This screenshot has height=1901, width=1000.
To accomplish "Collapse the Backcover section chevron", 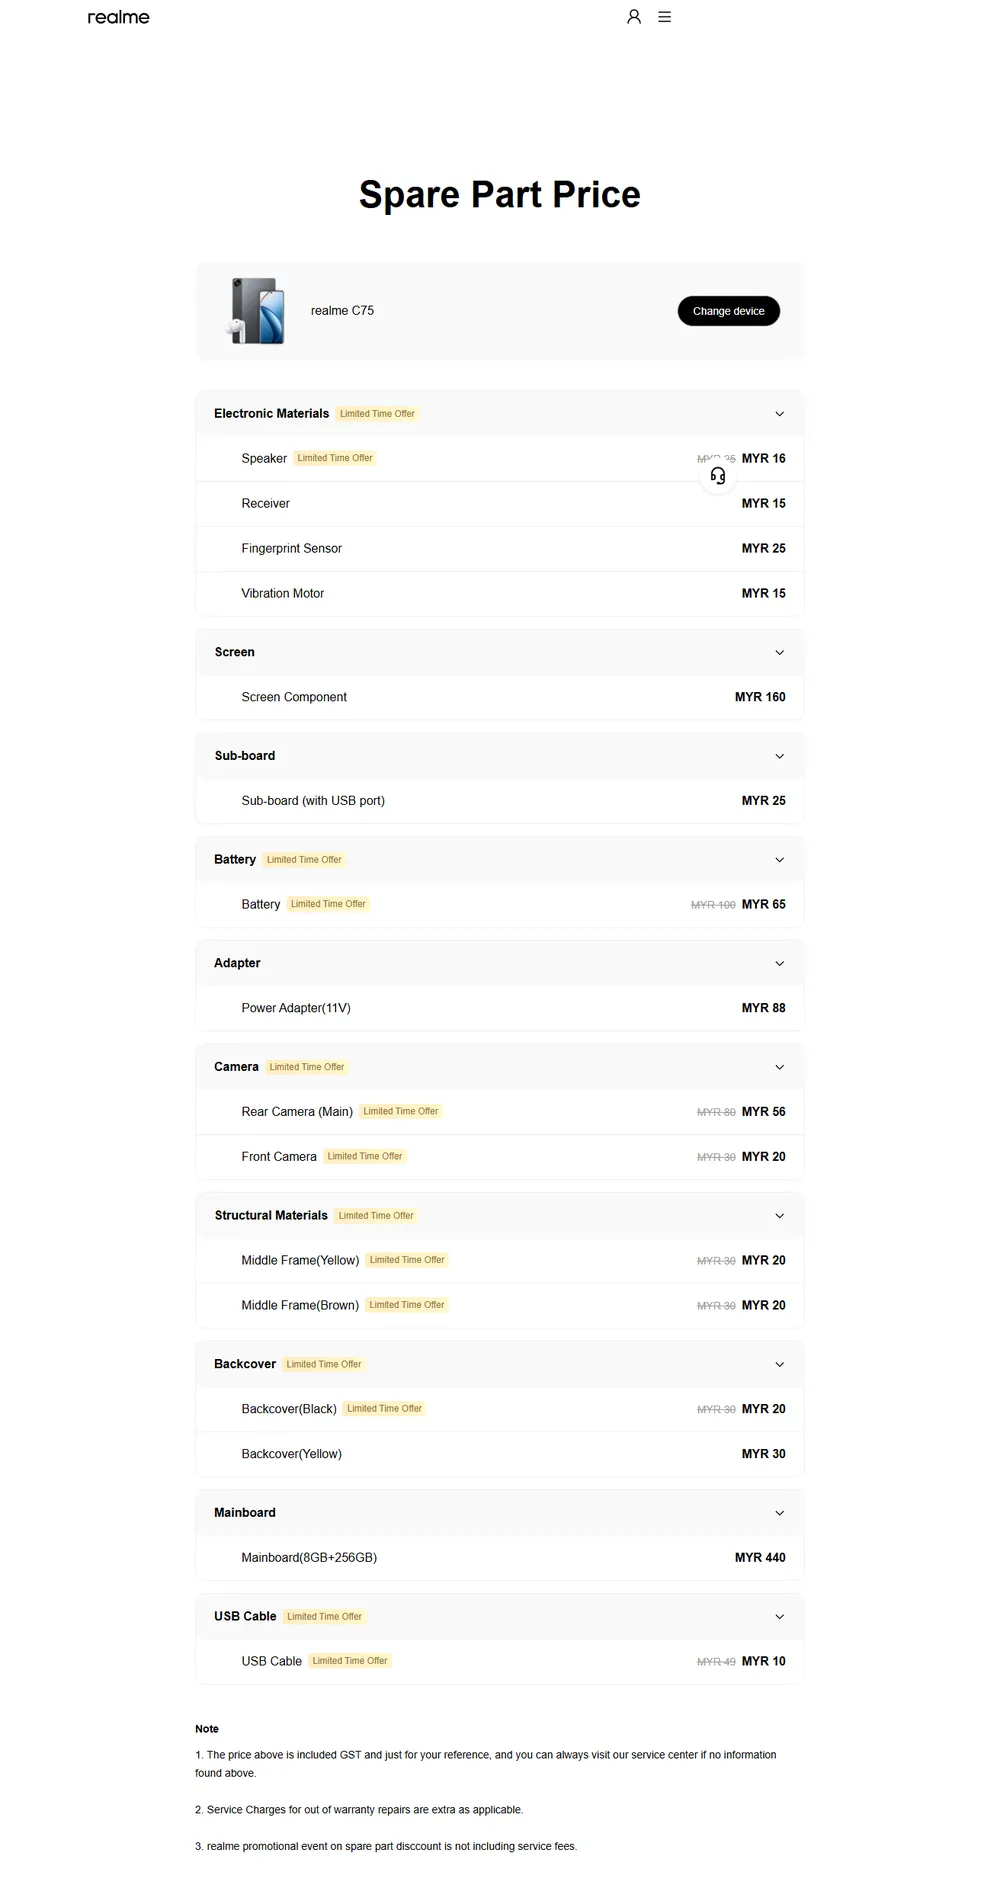I will (780, 1365).
